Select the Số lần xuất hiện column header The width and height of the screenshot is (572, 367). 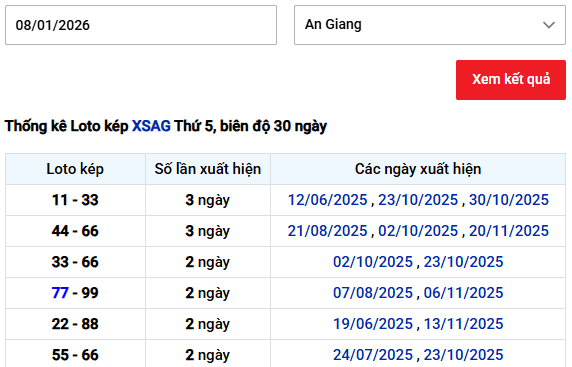[208, 169]
